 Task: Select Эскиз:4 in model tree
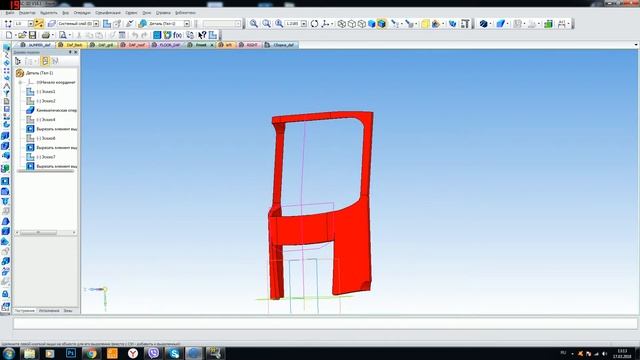click(x=46, y=120)
